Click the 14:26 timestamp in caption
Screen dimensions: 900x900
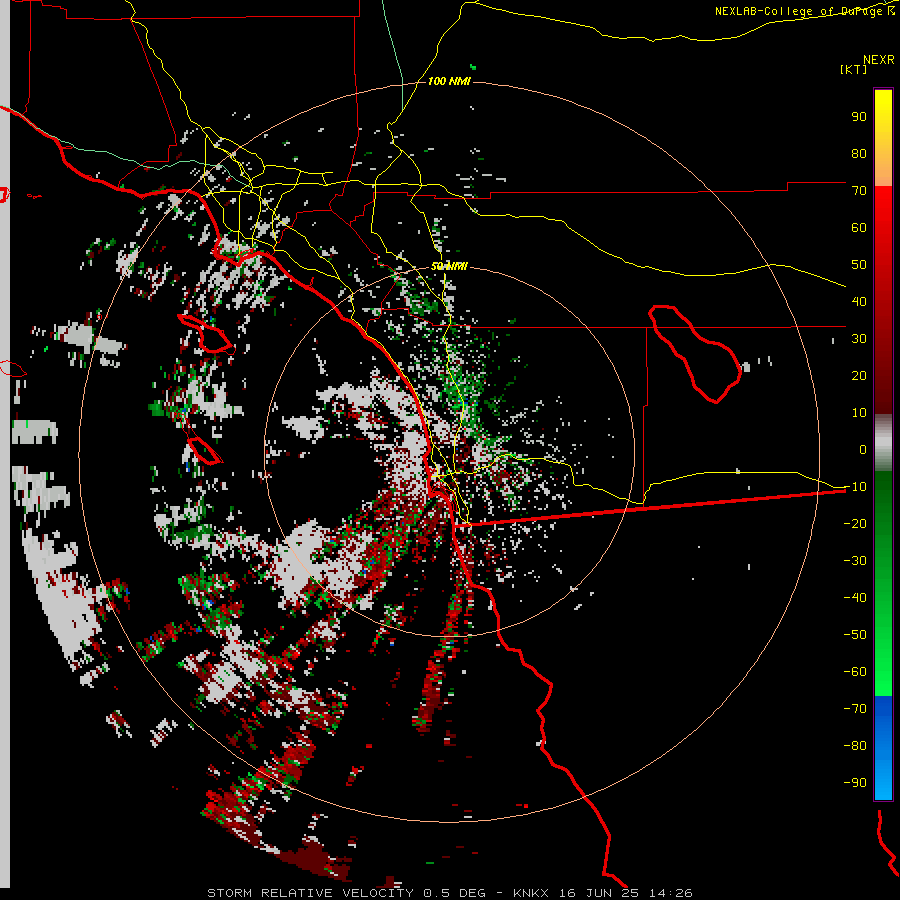coord(671,893)
